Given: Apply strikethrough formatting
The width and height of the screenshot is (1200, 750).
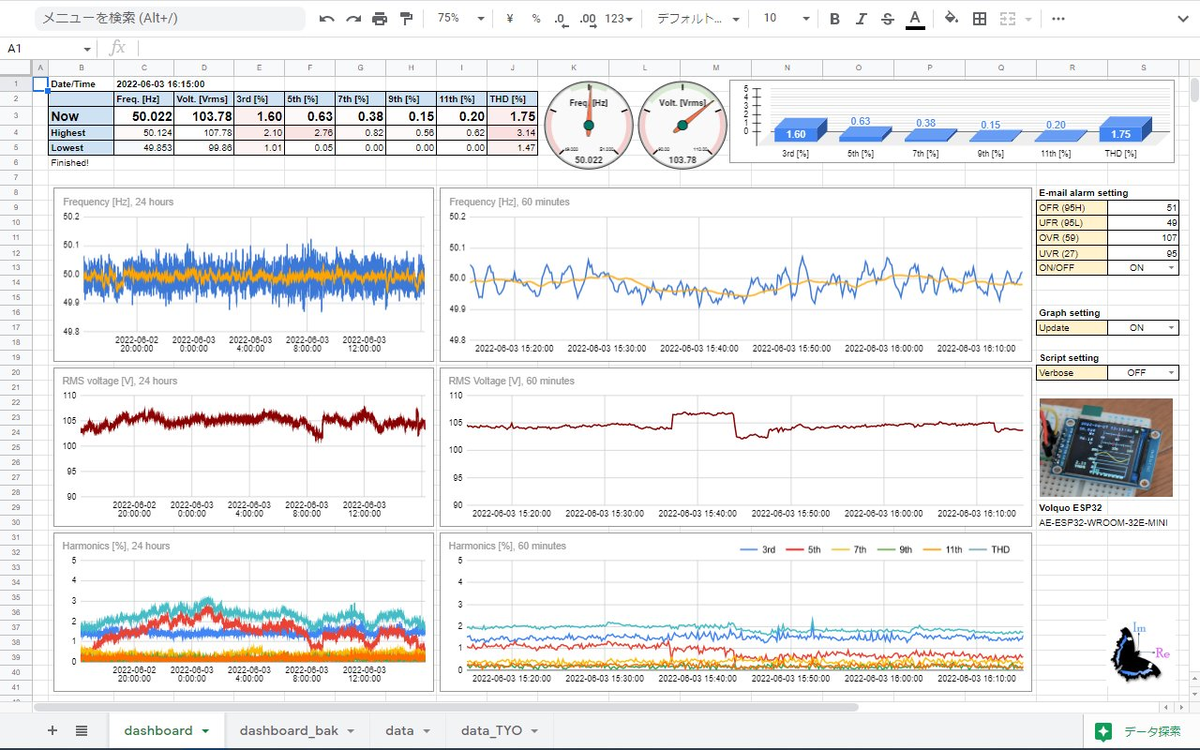Looking at the screenshot, I should click(x=887, y=19).
